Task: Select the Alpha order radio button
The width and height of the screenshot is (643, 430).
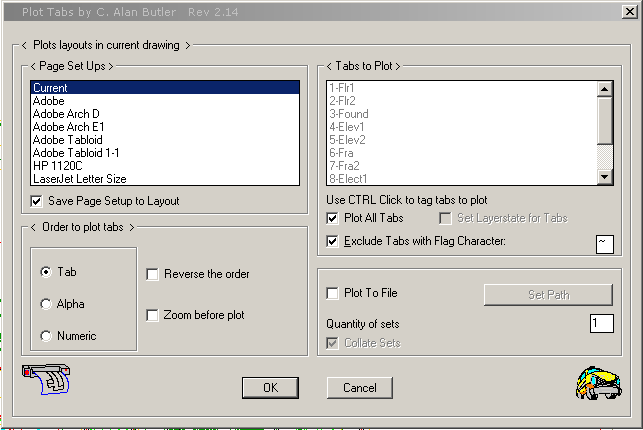Action: pos(46,304)
